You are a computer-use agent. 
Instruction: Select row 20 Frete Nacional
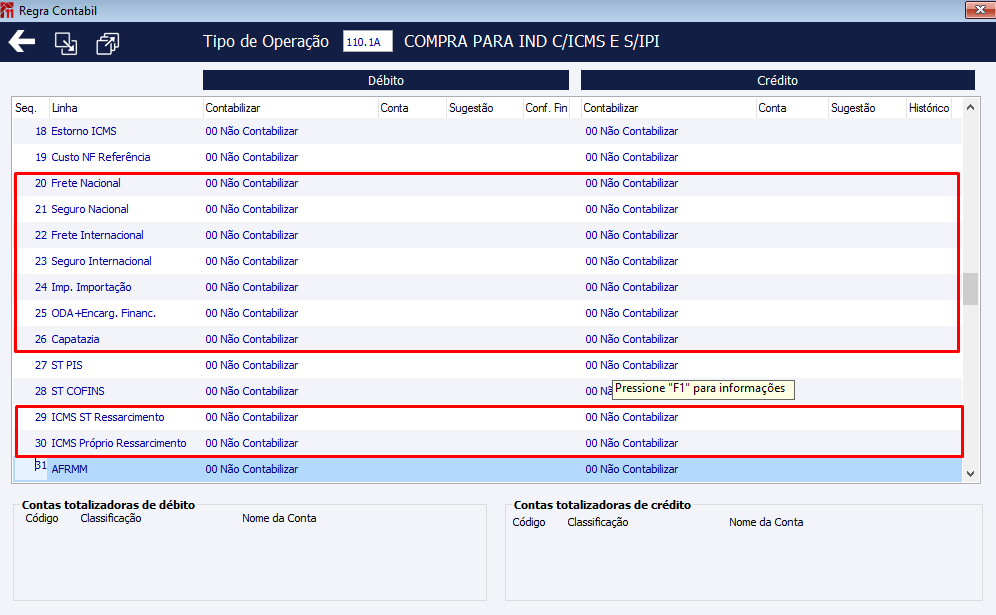coord(487,183)
